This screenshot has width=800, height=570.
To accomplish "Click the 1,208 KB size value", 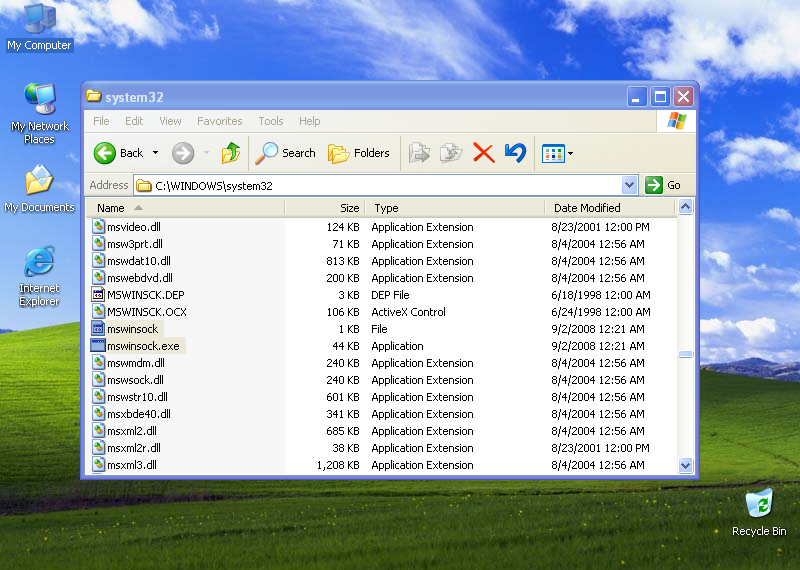I will 338,465.
